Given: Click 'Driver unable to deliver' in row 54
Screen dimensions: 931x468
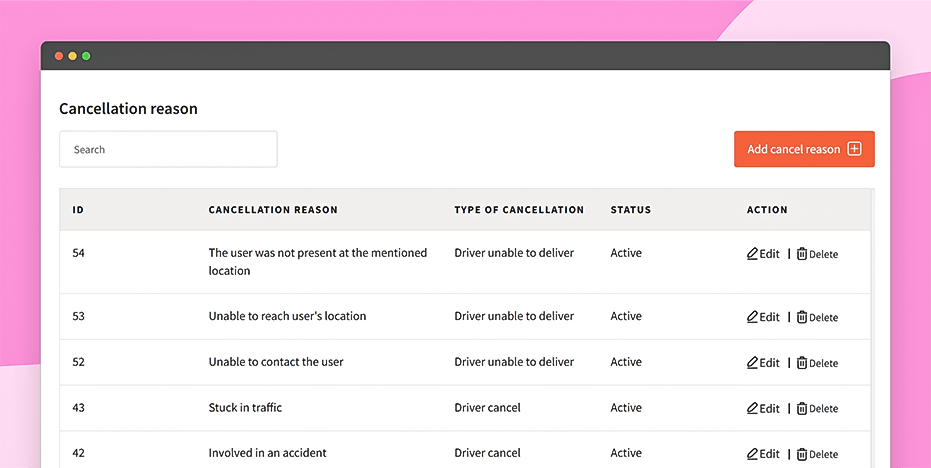Looking at the screenshot, I should click(514, 253).
